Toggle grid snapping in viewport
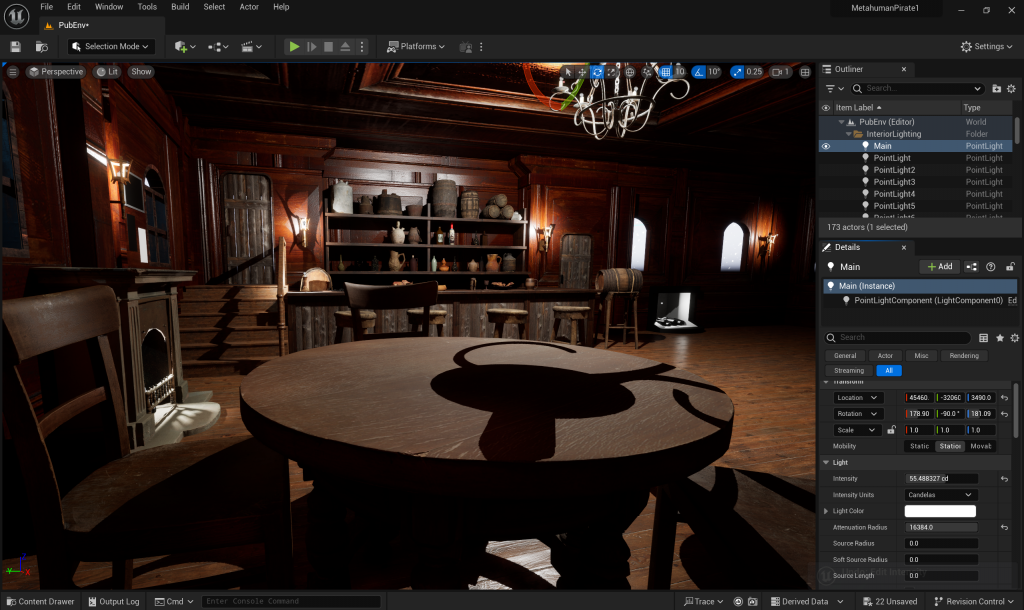 (x=665, y=72)
